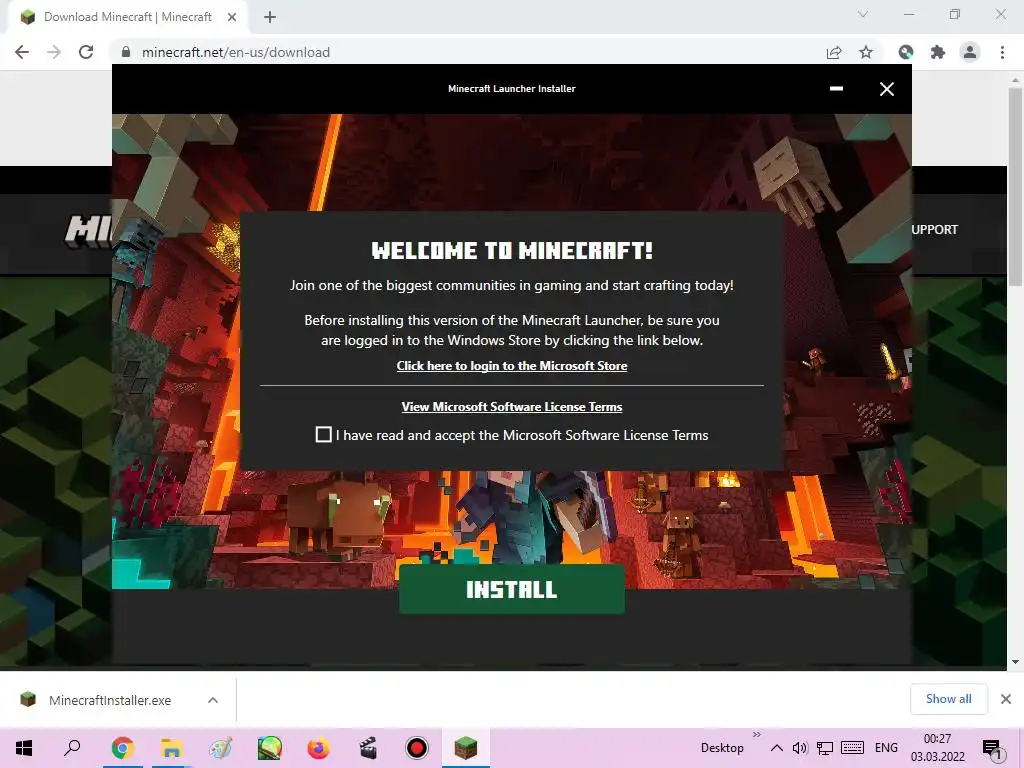Switch the ENG input language
The height and width of the screenshot is (768, 1024).
click(886, 748)
